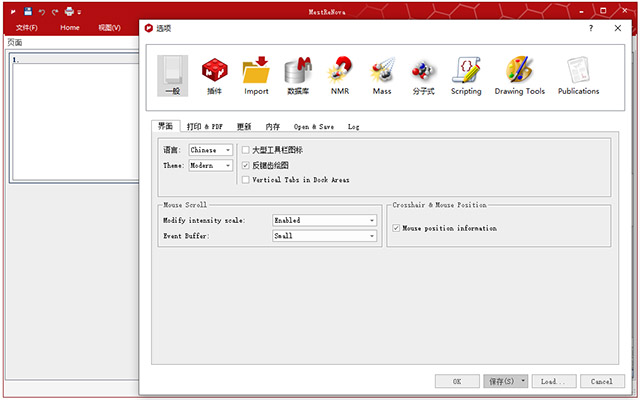640x400 pixels.
Task: Click the OK button
Action: point(457,381)
